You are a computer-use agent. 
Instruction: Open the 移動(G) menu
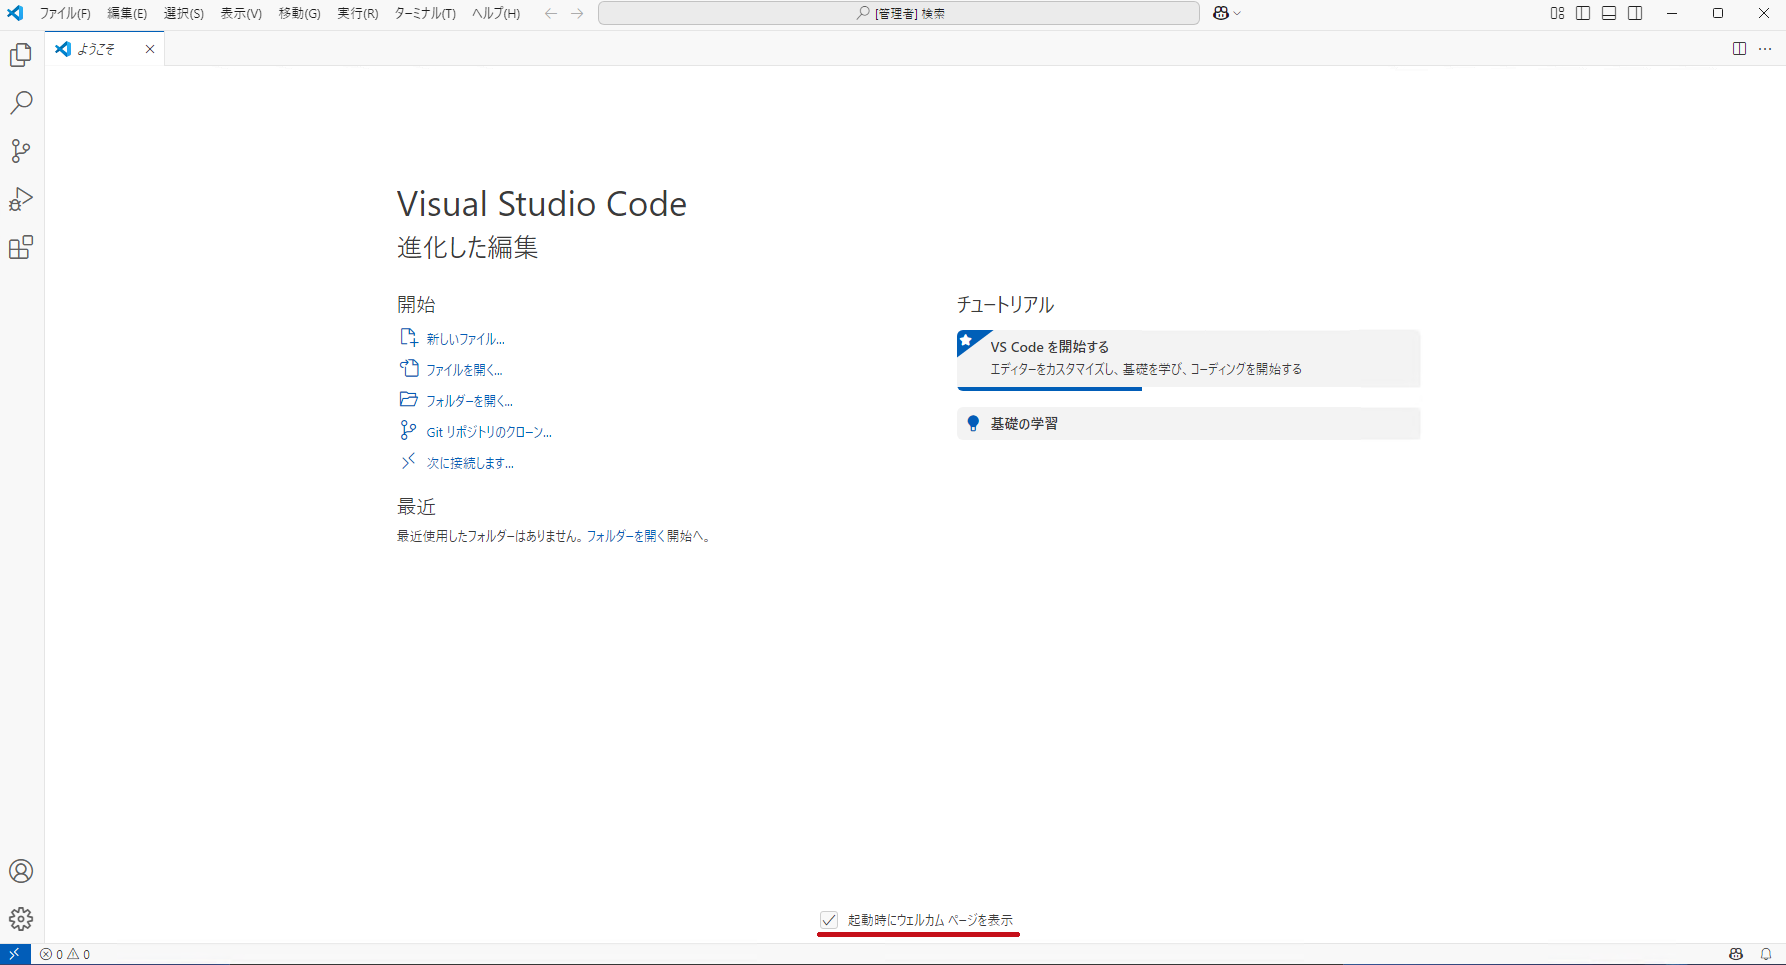point(299,13)
